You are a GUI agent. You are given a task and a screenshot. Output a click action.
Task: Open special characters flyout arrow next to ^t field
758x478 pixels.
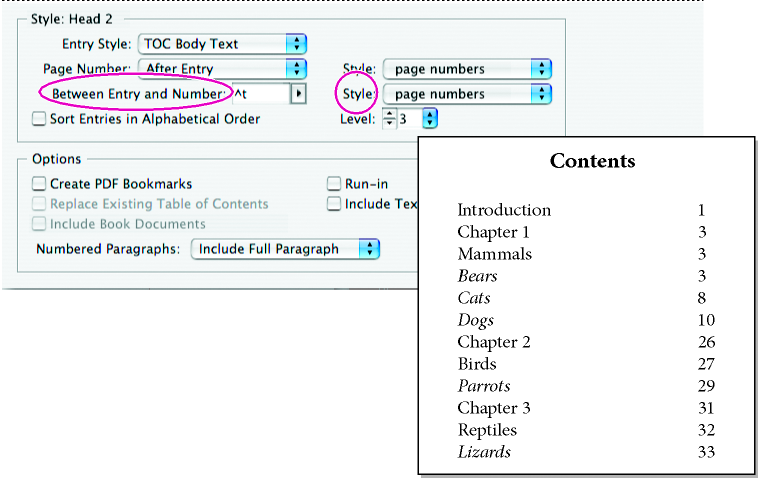coord(297,94)
